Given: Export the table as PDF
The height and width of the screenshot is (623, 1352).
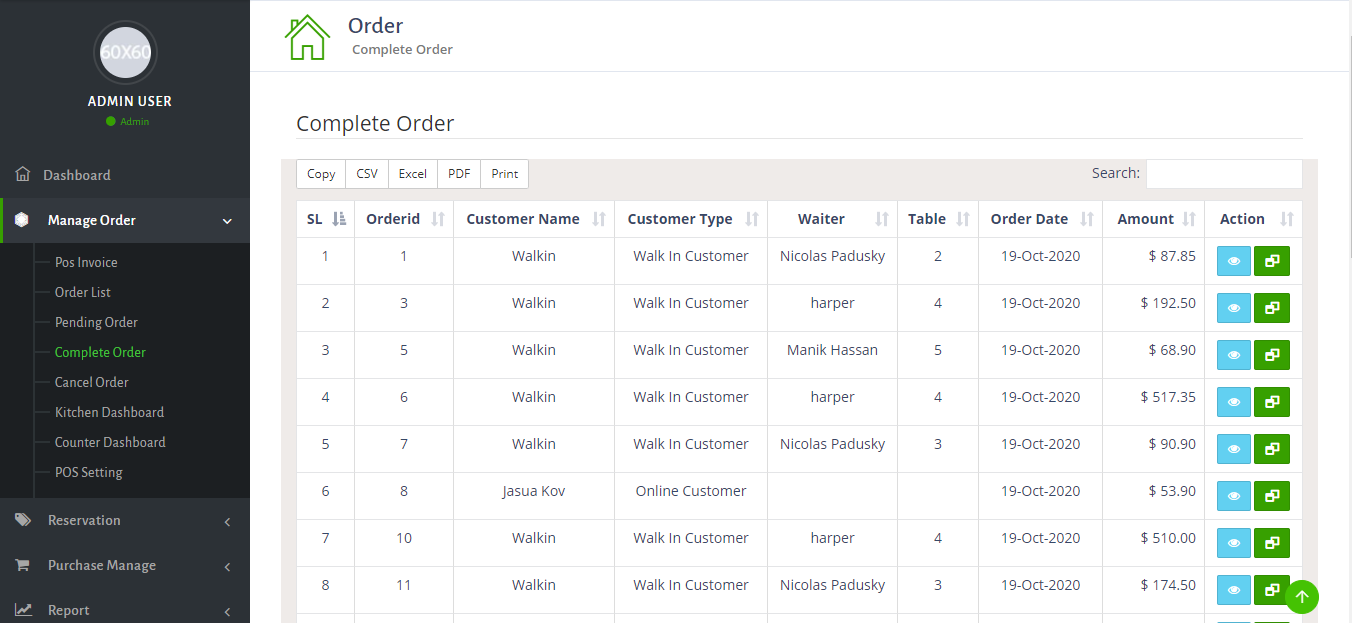Looking at the screenshot, I should (x=459, y=174).
